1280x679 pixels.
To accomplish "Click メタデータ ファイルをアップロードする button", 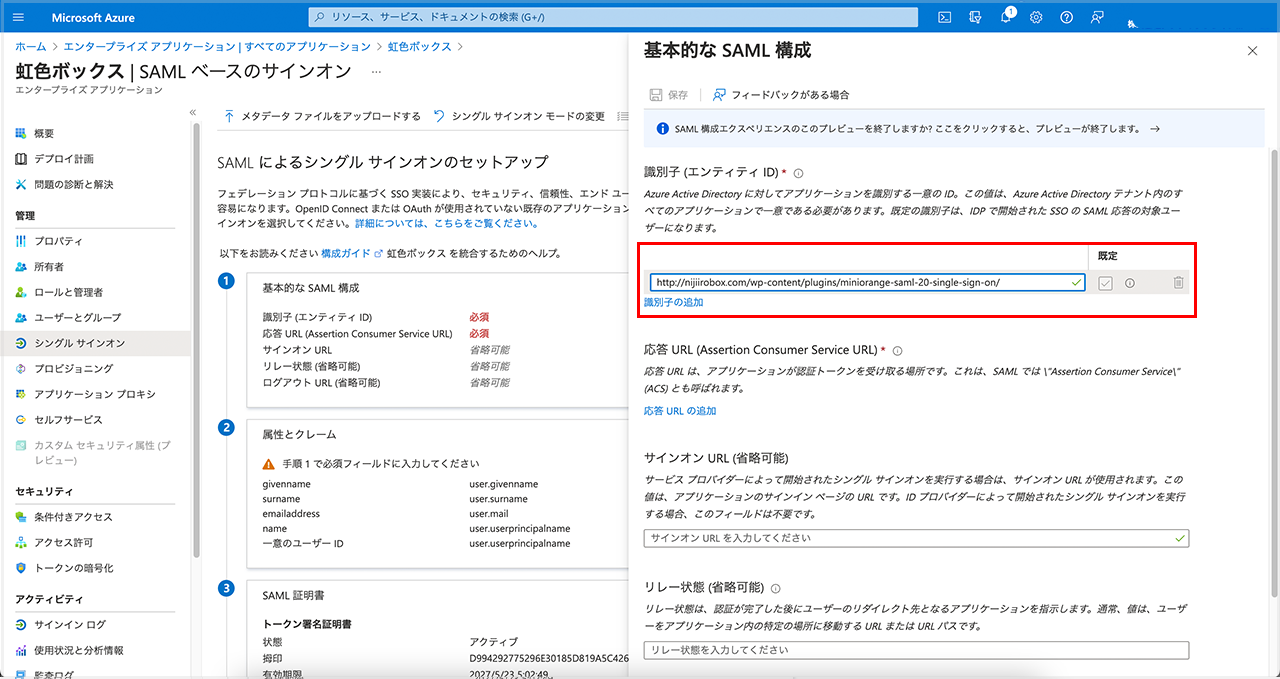I will [x=322, y=116].
